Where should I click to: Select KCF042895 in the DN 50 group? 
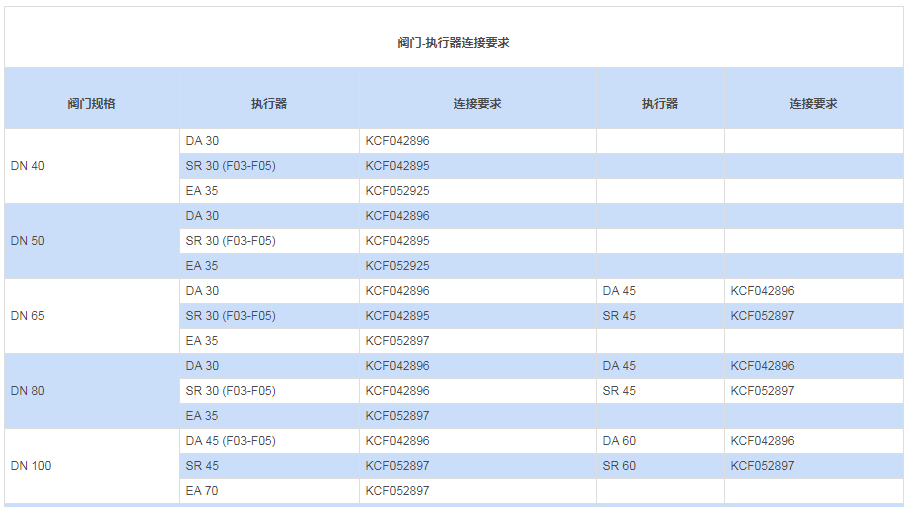click(x=397, y=241)
